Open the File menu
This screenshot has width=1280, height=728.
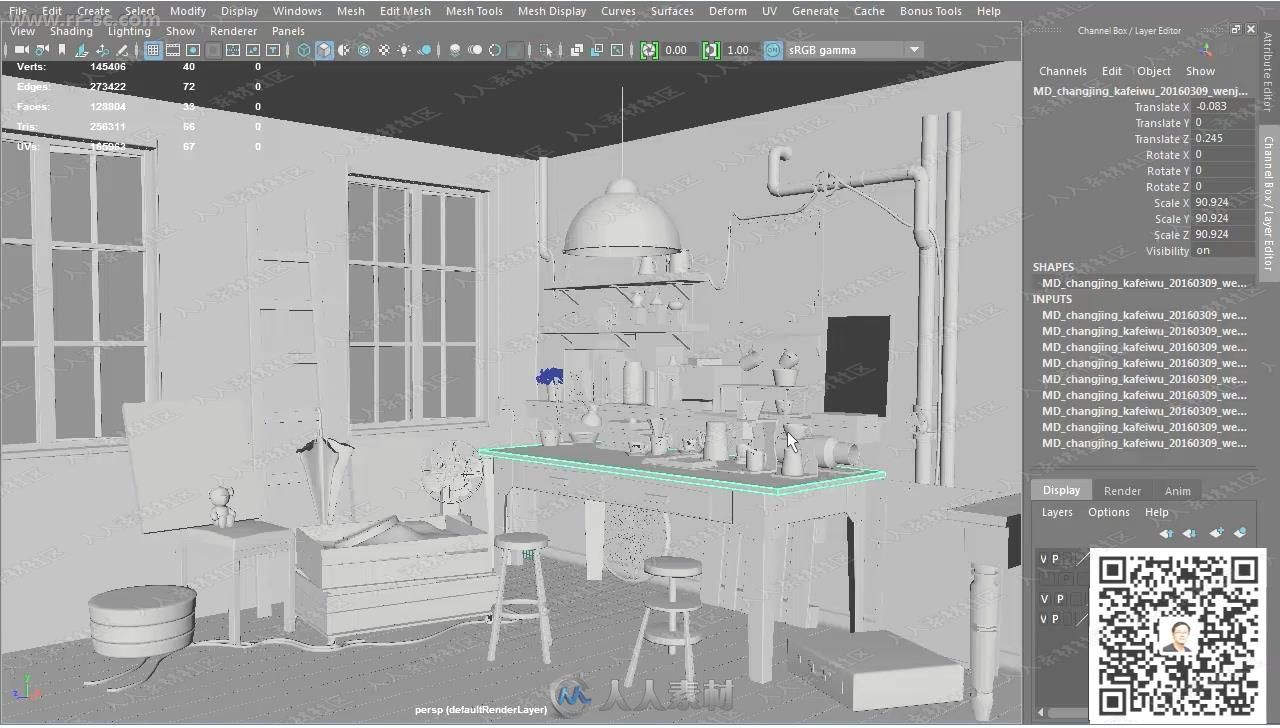17,11
